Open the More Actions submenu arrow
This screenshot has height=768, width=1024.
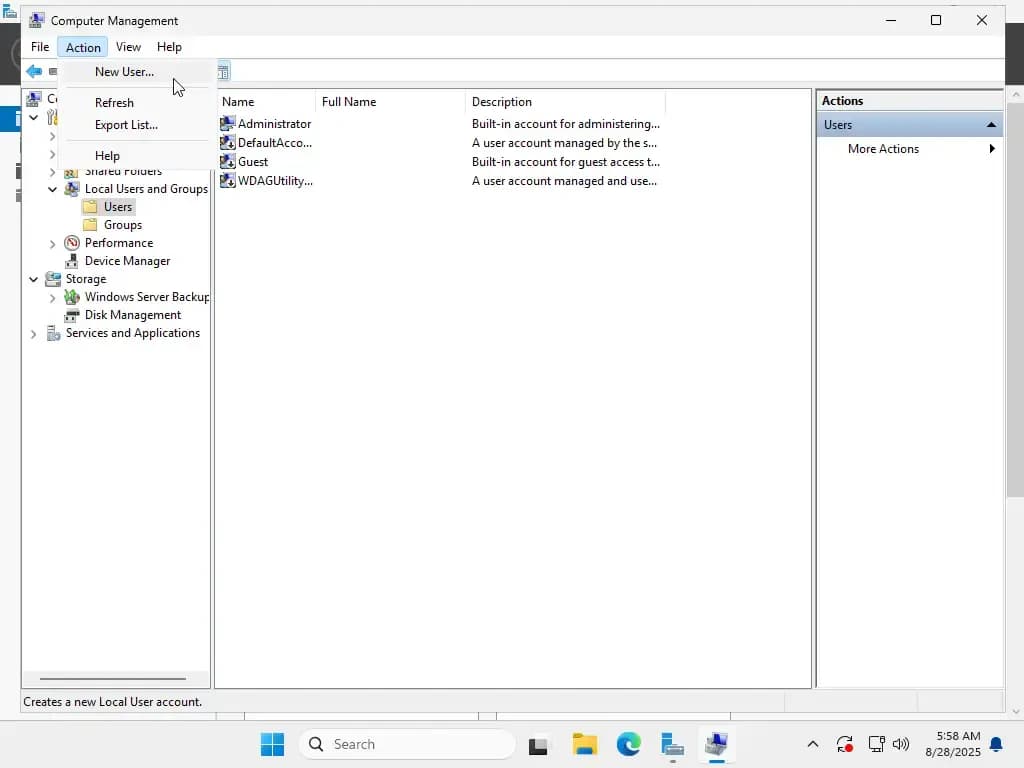coord(992,148)
